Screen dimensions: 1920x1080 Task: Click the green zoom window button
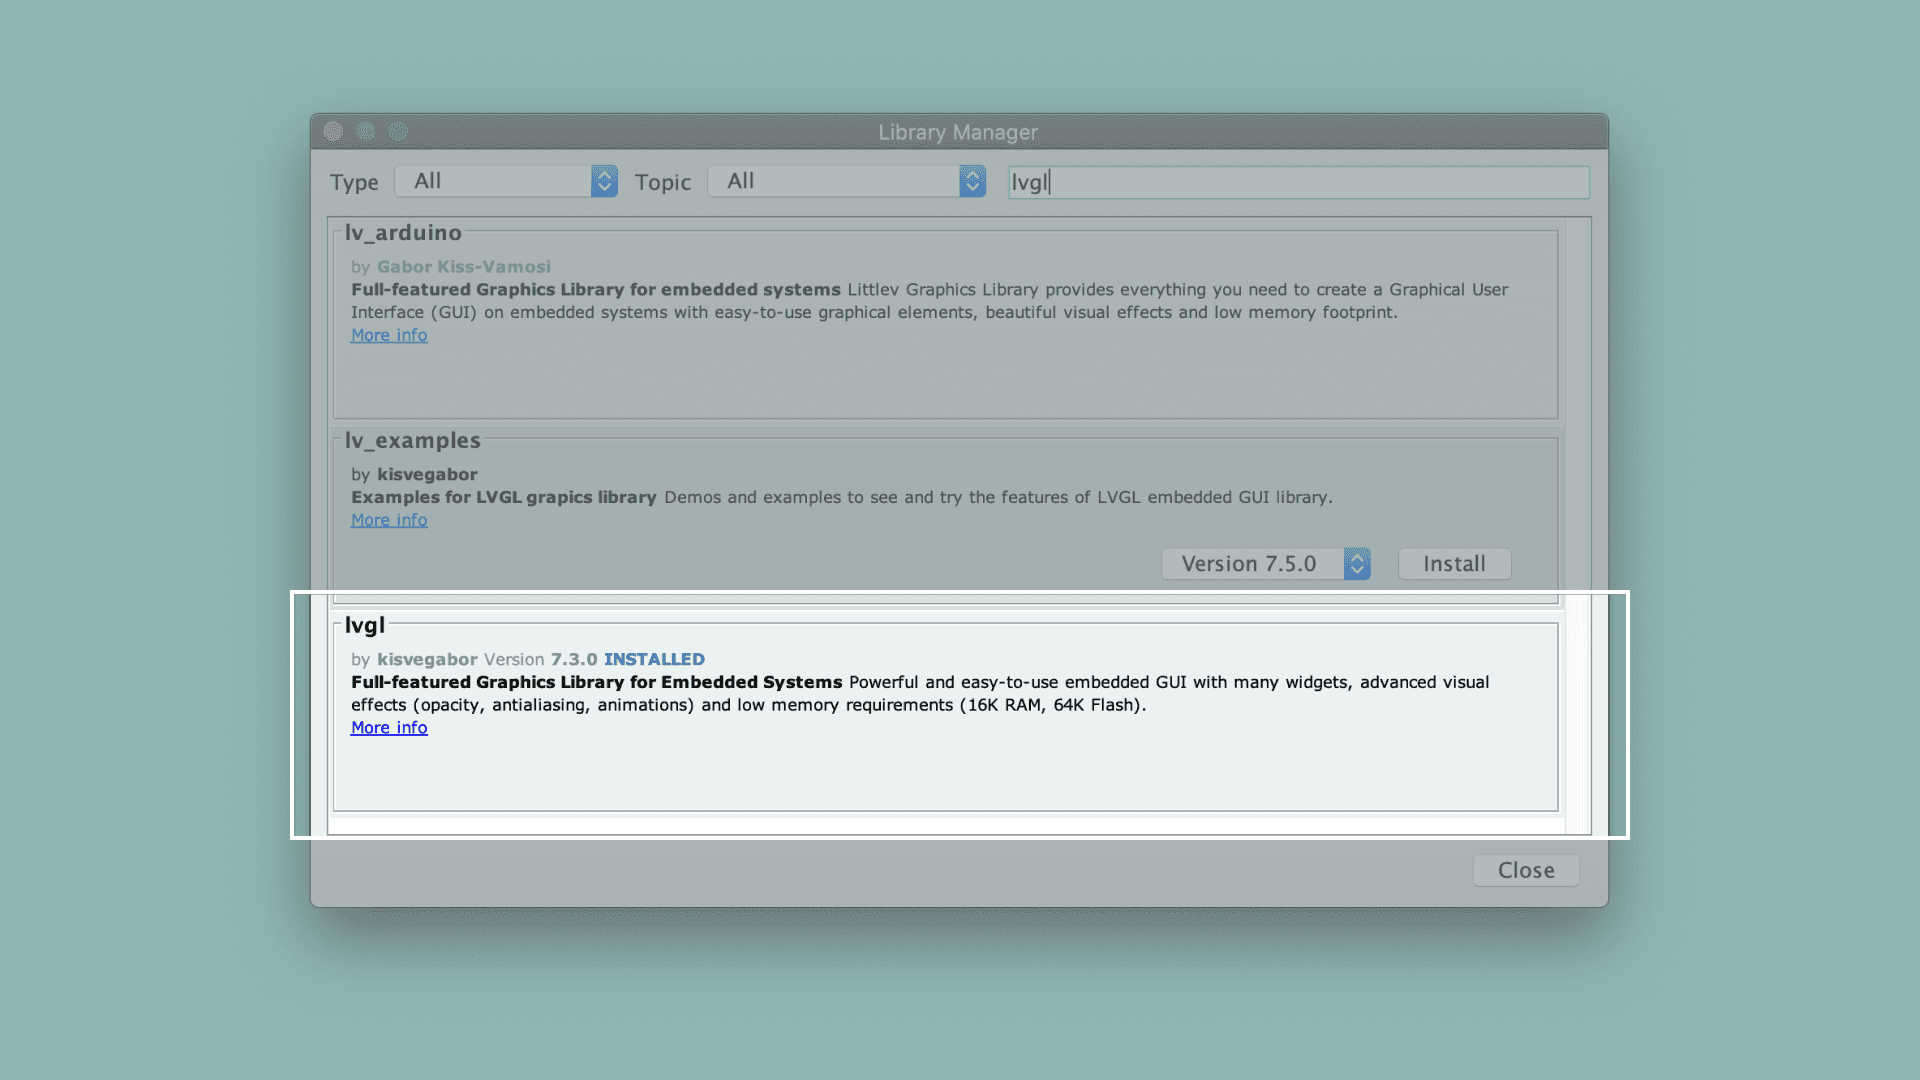click(399, 132)
